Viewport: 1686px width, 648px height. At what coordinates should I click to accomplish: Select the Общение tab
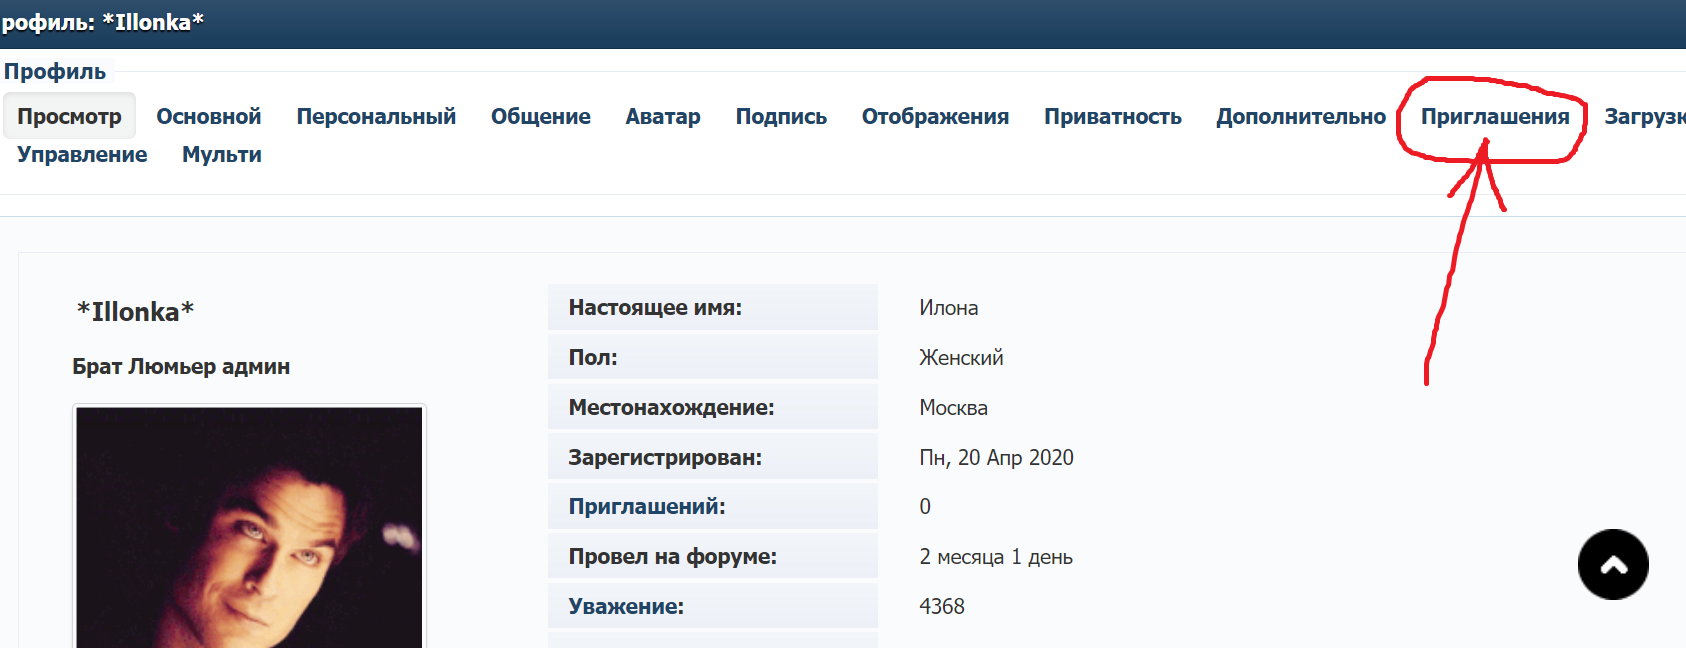pos(540,117)
